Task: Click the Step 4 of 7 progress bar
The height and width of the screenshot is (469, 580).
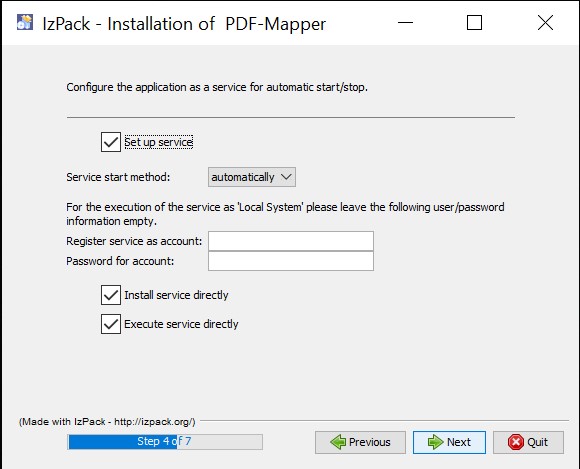Action: click(165, 442)
